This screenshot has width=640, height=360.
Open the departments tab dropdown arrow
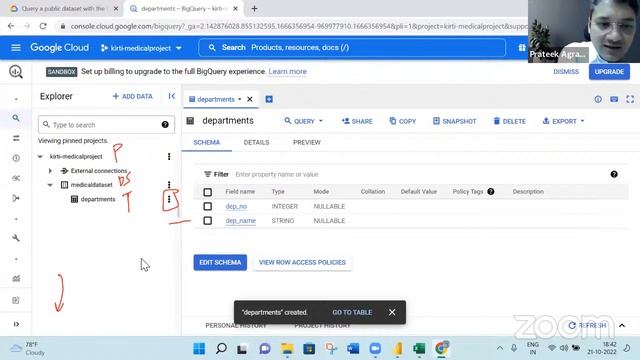(x=240, y=99)
